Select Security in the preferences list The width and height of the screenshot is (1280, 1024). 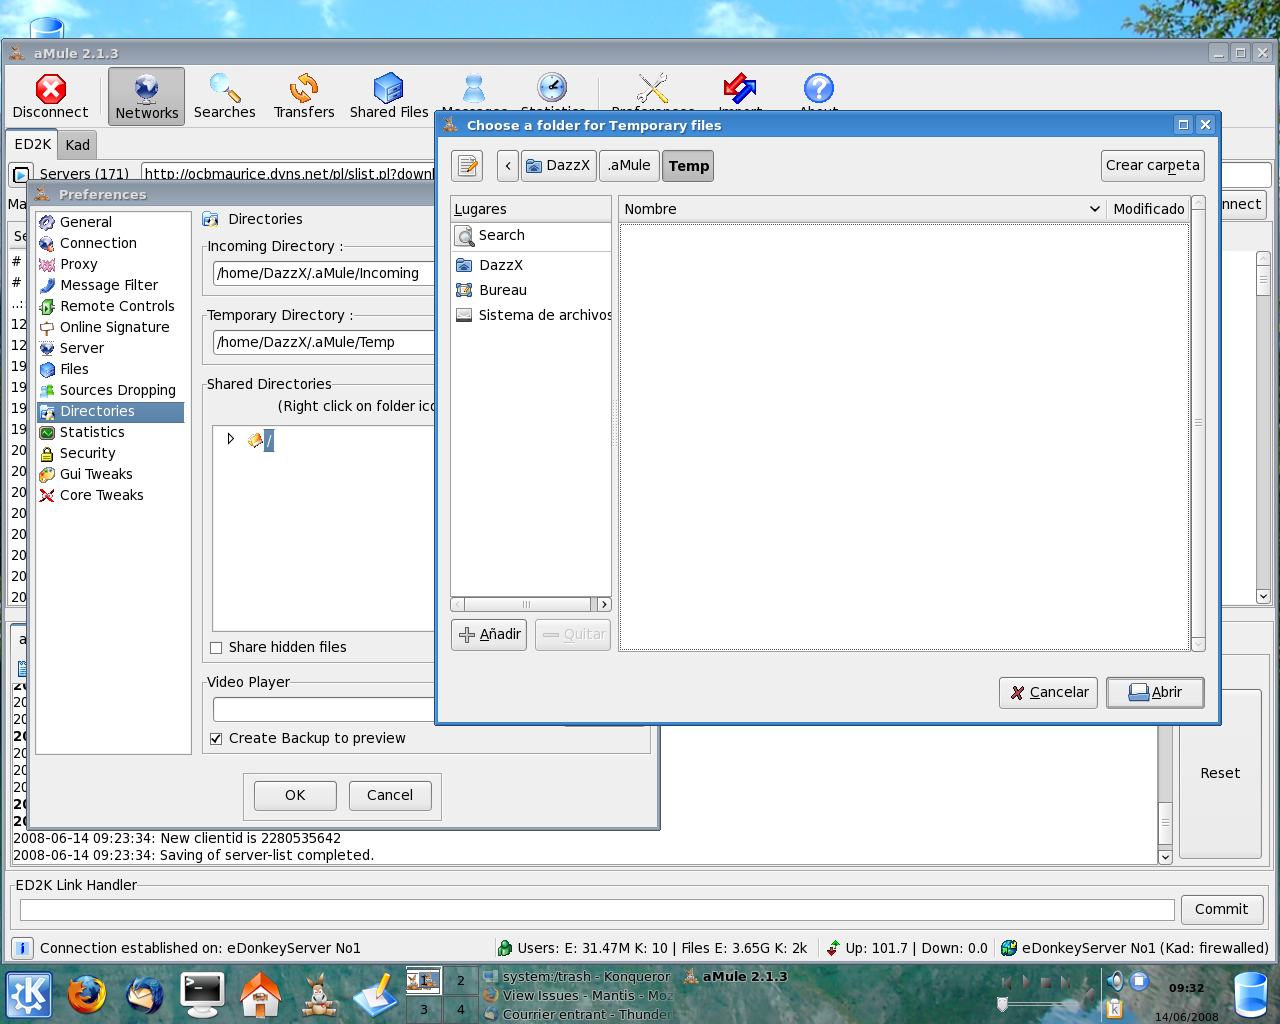87,453
